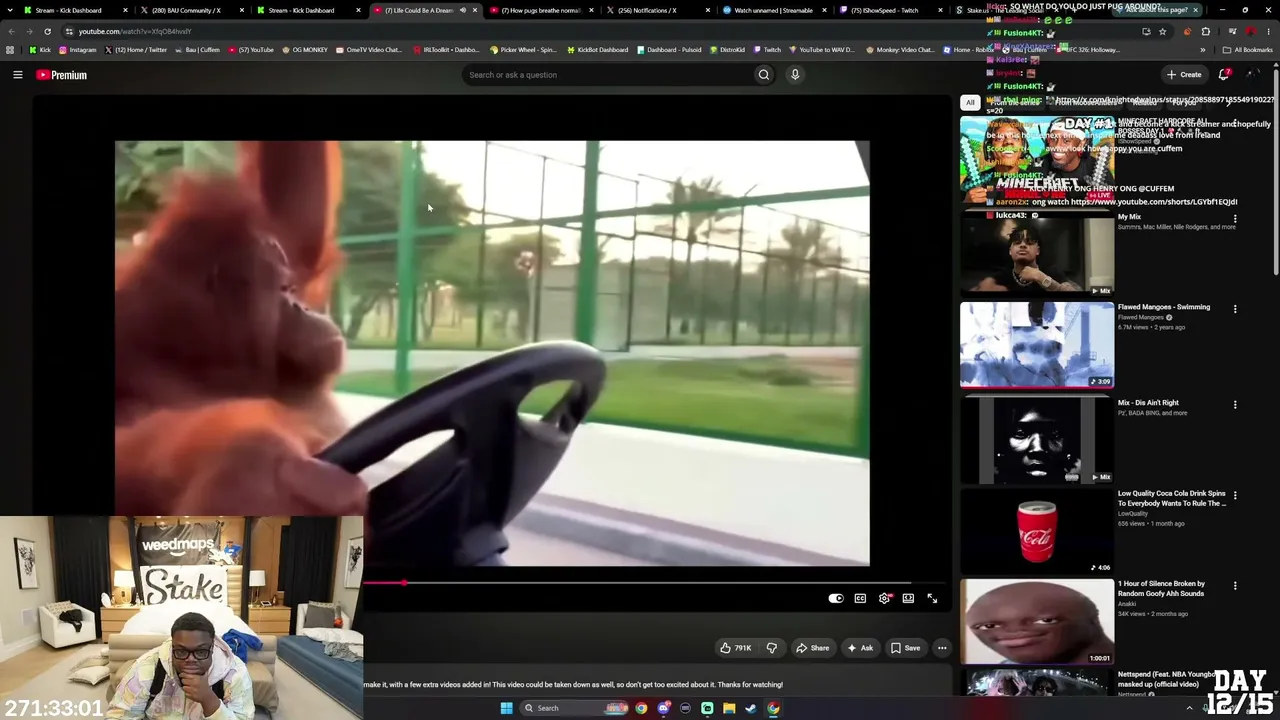Open Flawed Mangoes - Swimming thumbnail

[x=1037, y=344]
